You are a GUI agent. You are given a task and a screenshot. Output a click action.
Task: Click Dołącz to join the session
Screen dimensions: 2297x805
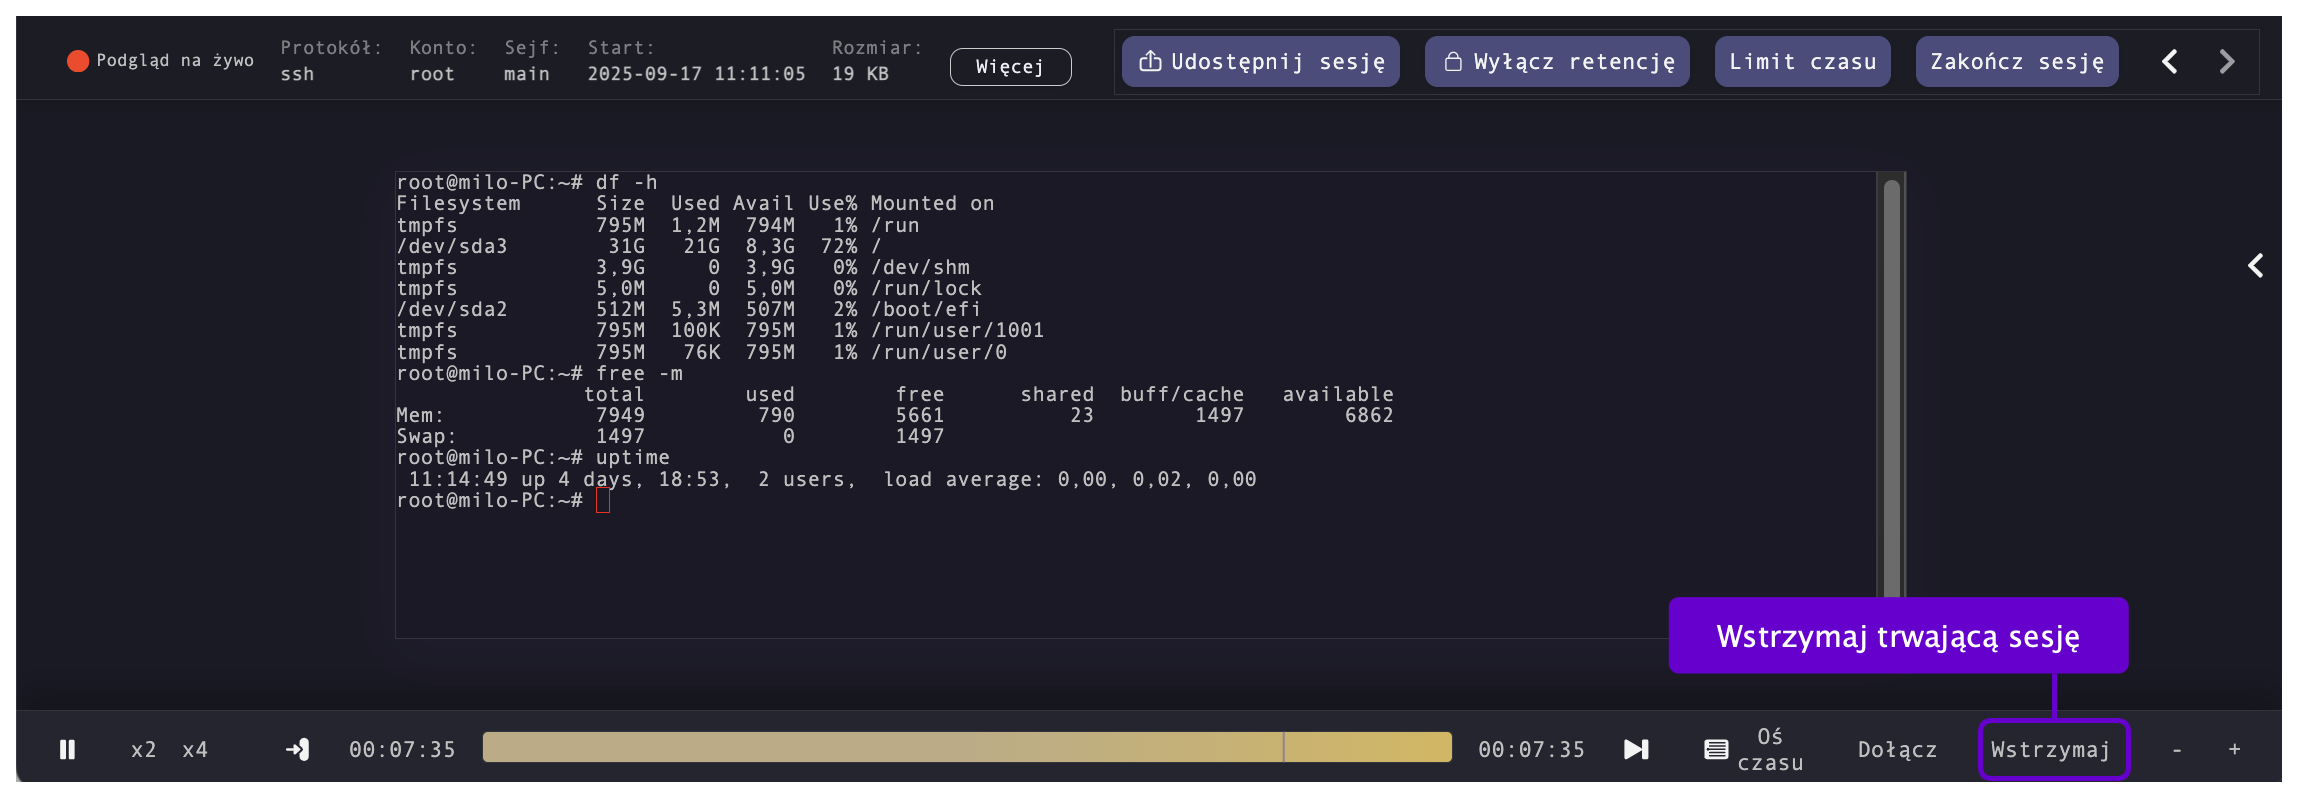click(x=1897, y=750)
